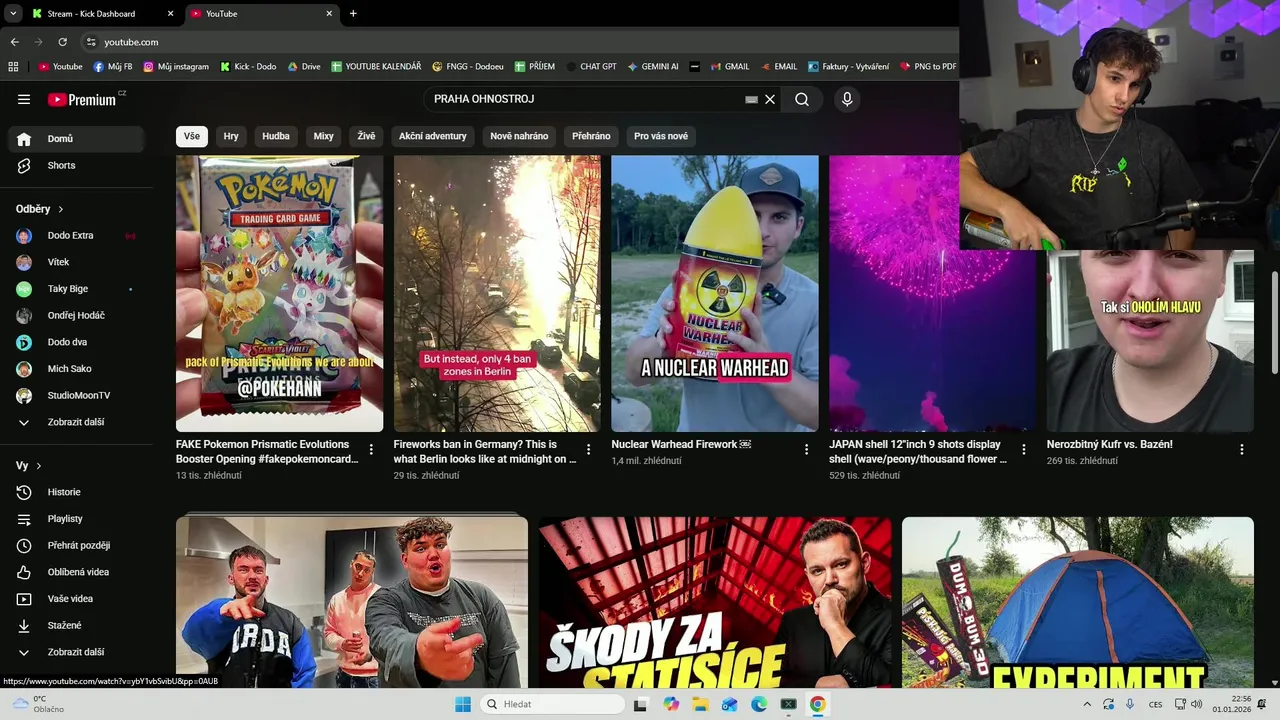Open Oblíbená videa in sidebar
The width and height of the screenshot is (1280, 720).
pyautogui.click(x=76, y=572)
